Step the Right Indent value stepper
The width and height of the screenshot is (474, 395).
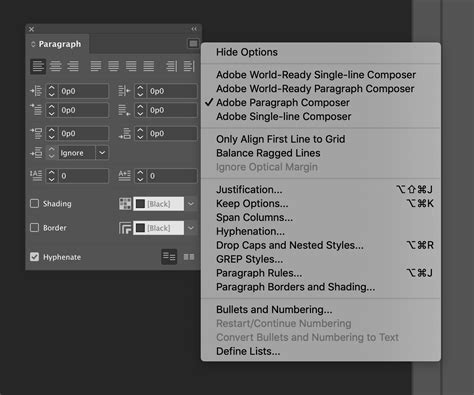click(140, 91)
